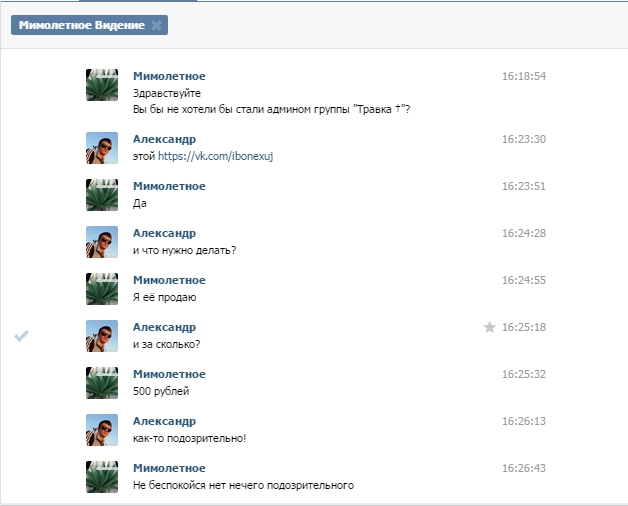Open Мимолетное's avatar on the first message

pos(102,85)
